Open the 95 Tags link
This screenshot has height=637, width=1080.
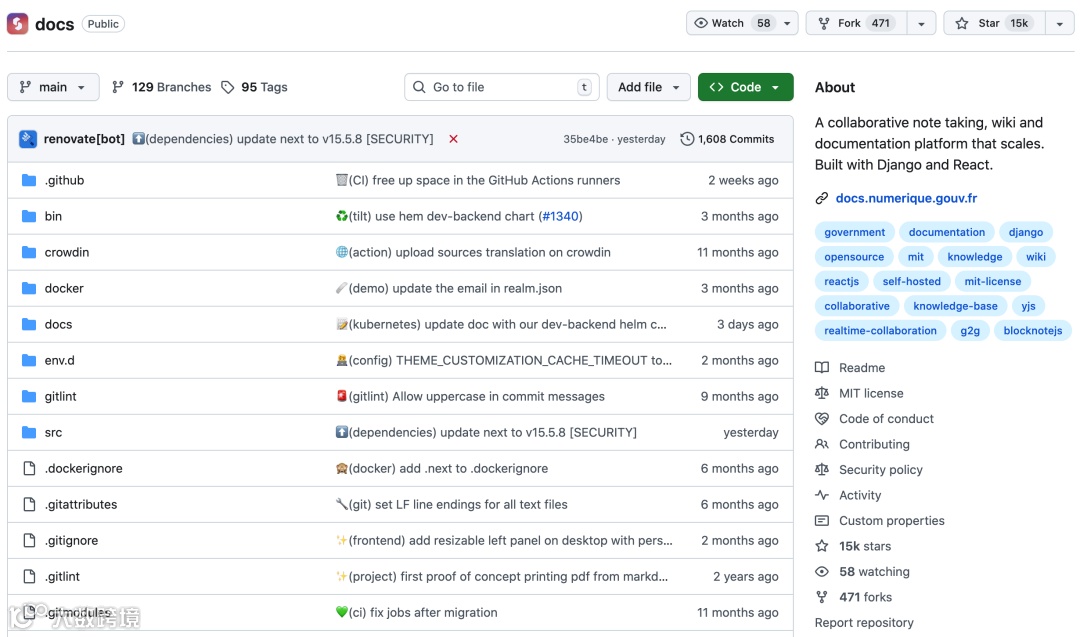tap(254, 87)
